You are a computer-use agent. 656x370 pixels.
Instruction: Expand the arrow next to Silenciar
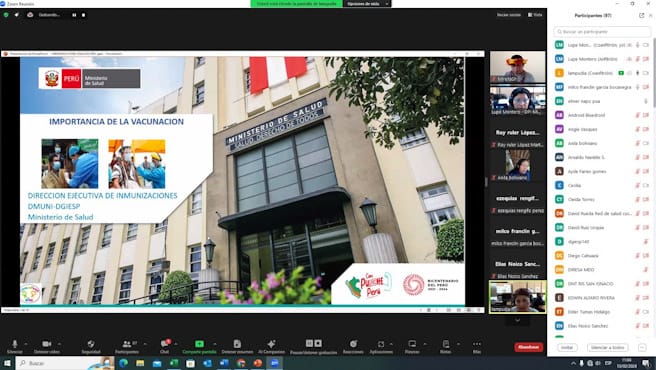point(26,344)
